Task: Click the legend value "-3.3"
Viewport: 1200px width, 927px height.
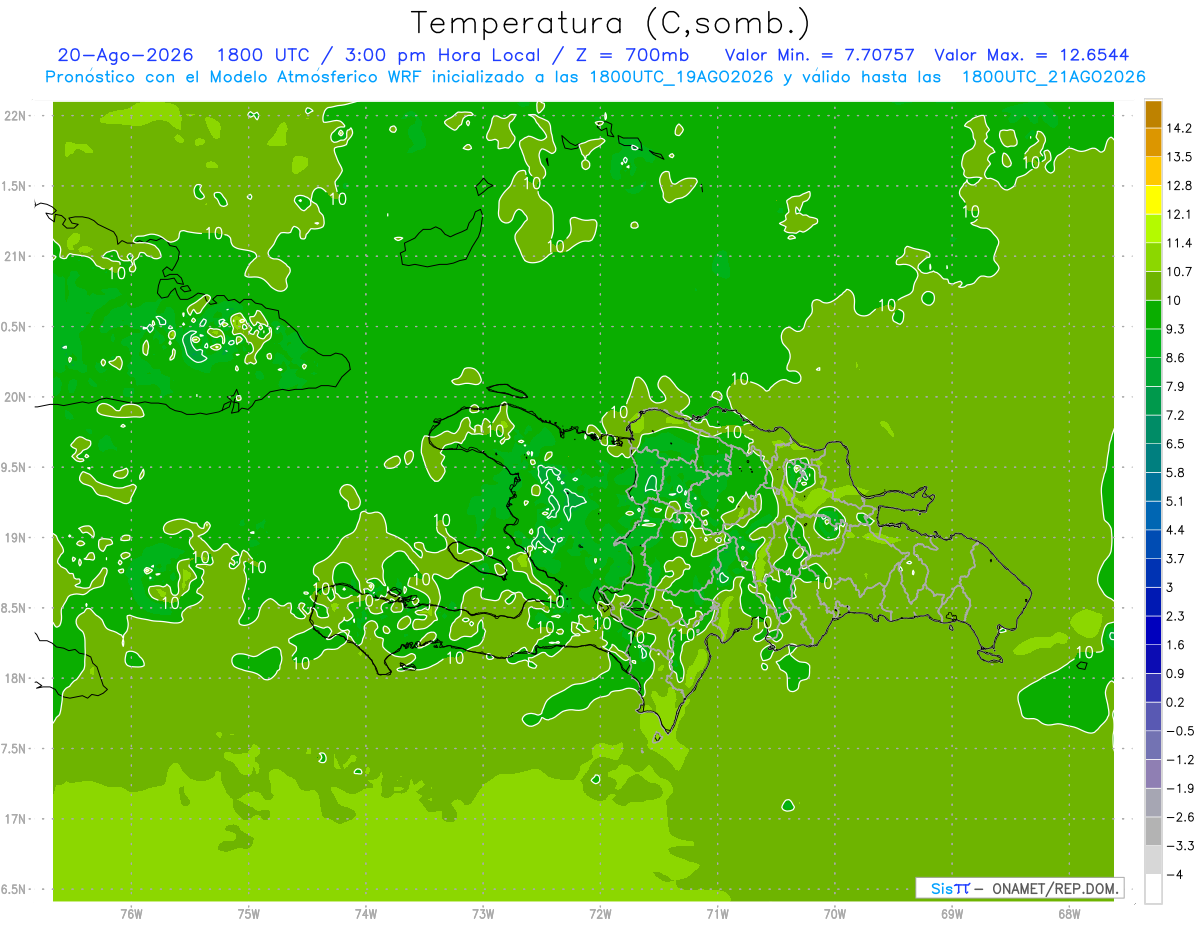Action: 1180,846
